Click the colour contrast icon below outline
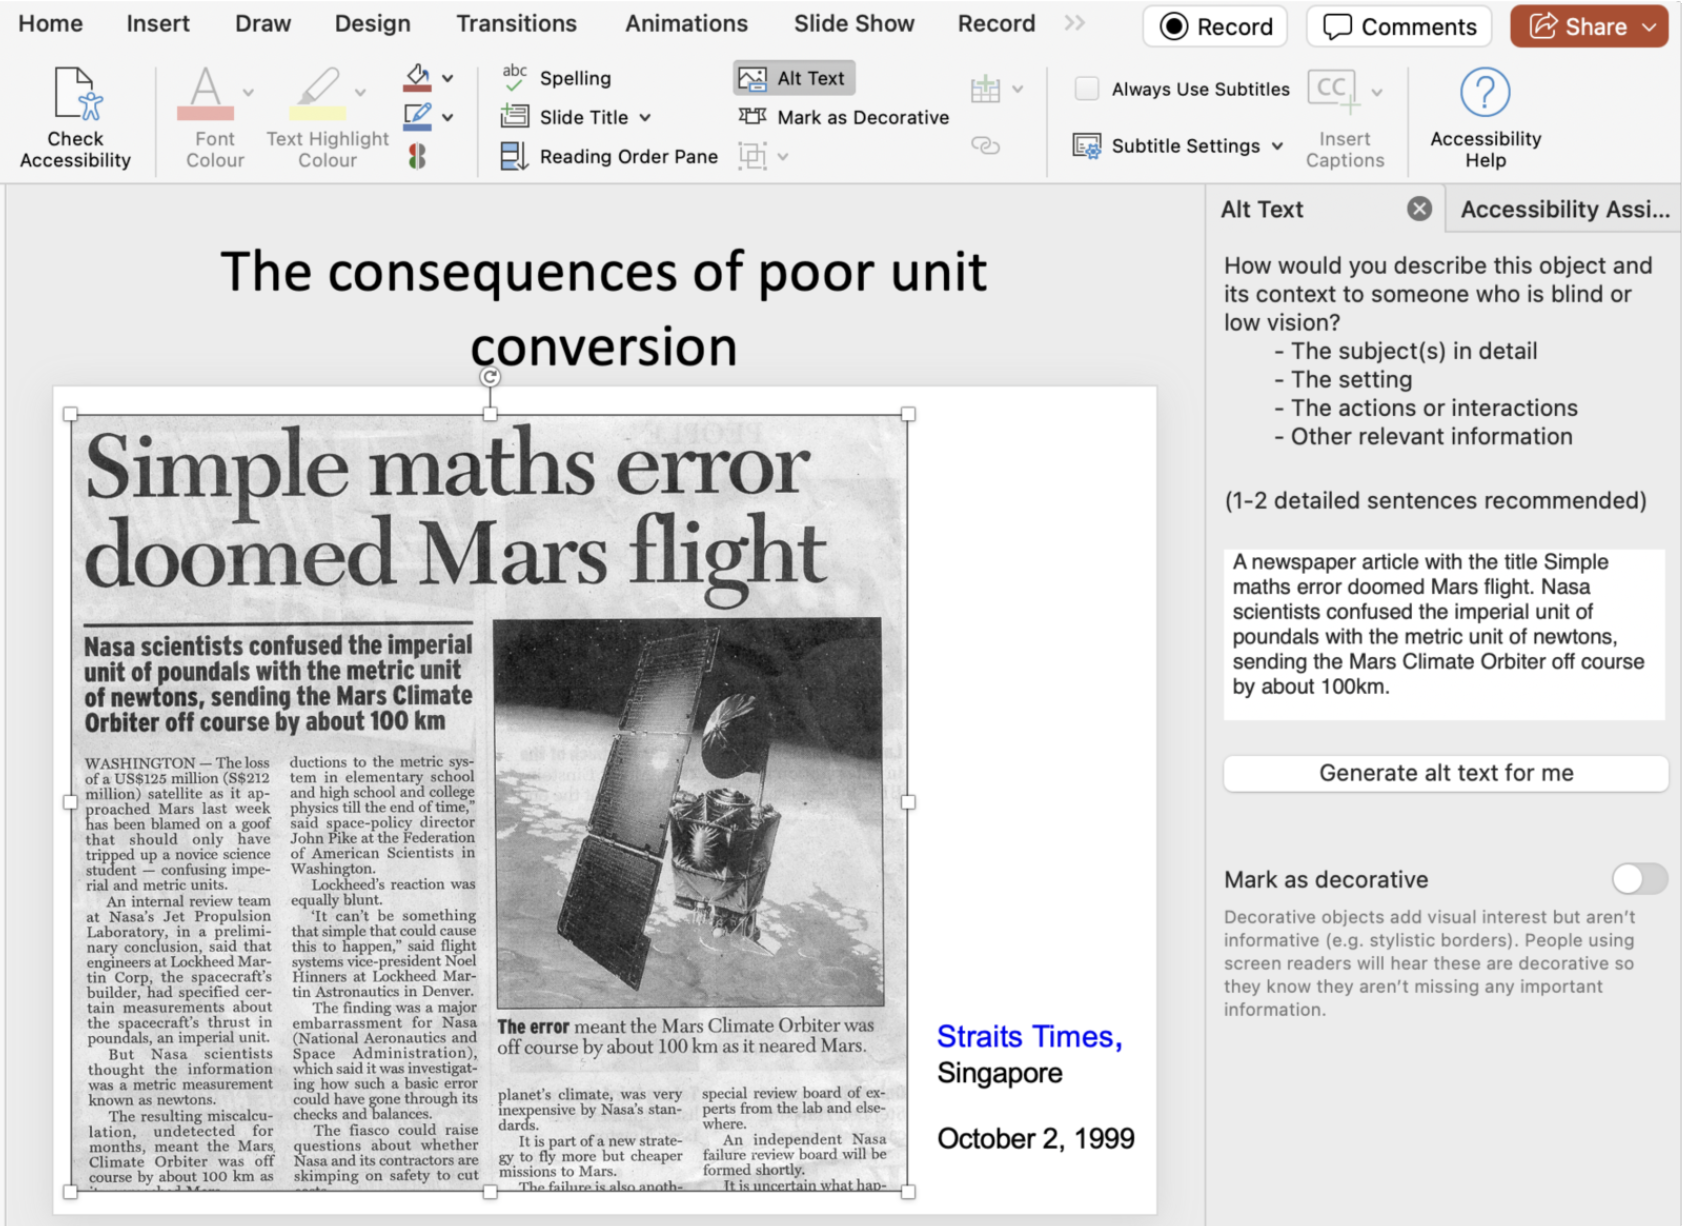Screen dimensions: 1682x1226 tap(417, 156)
